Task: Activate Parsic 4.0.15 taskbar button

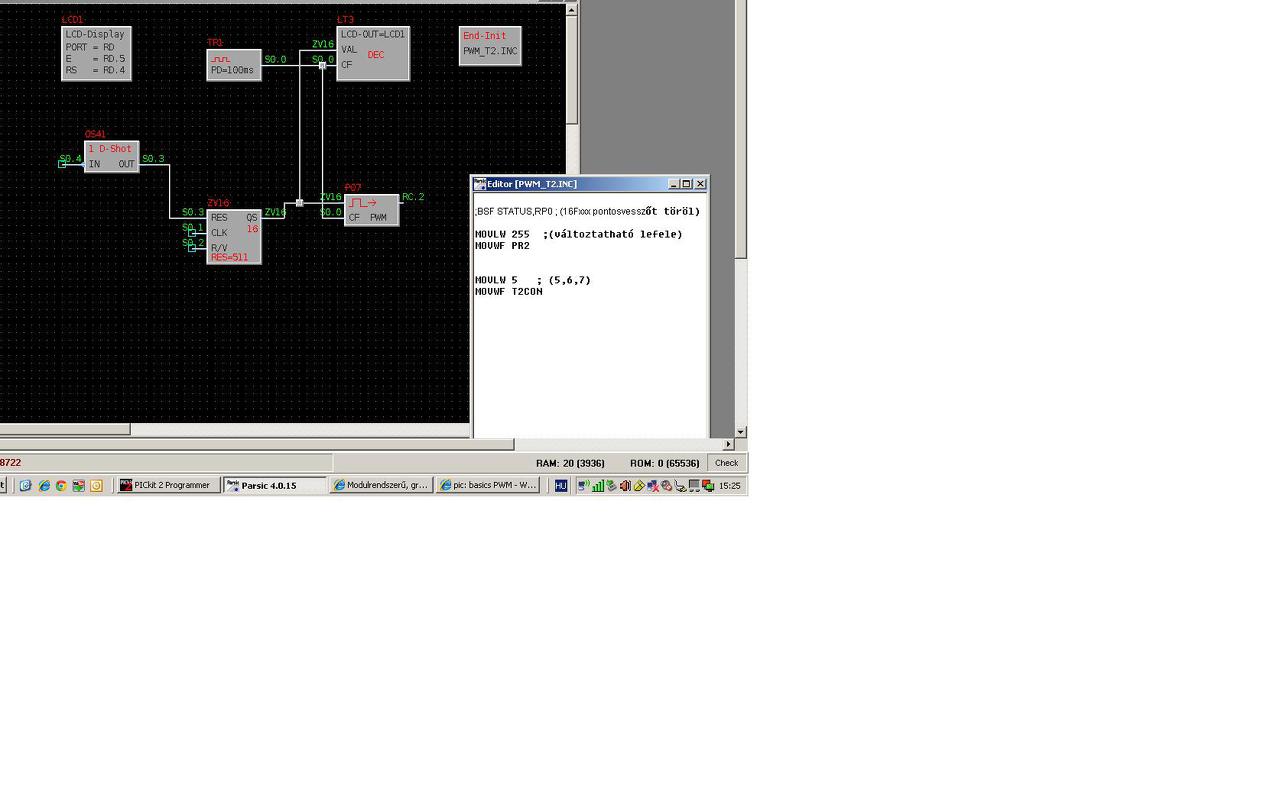Action: pos(275,485)
